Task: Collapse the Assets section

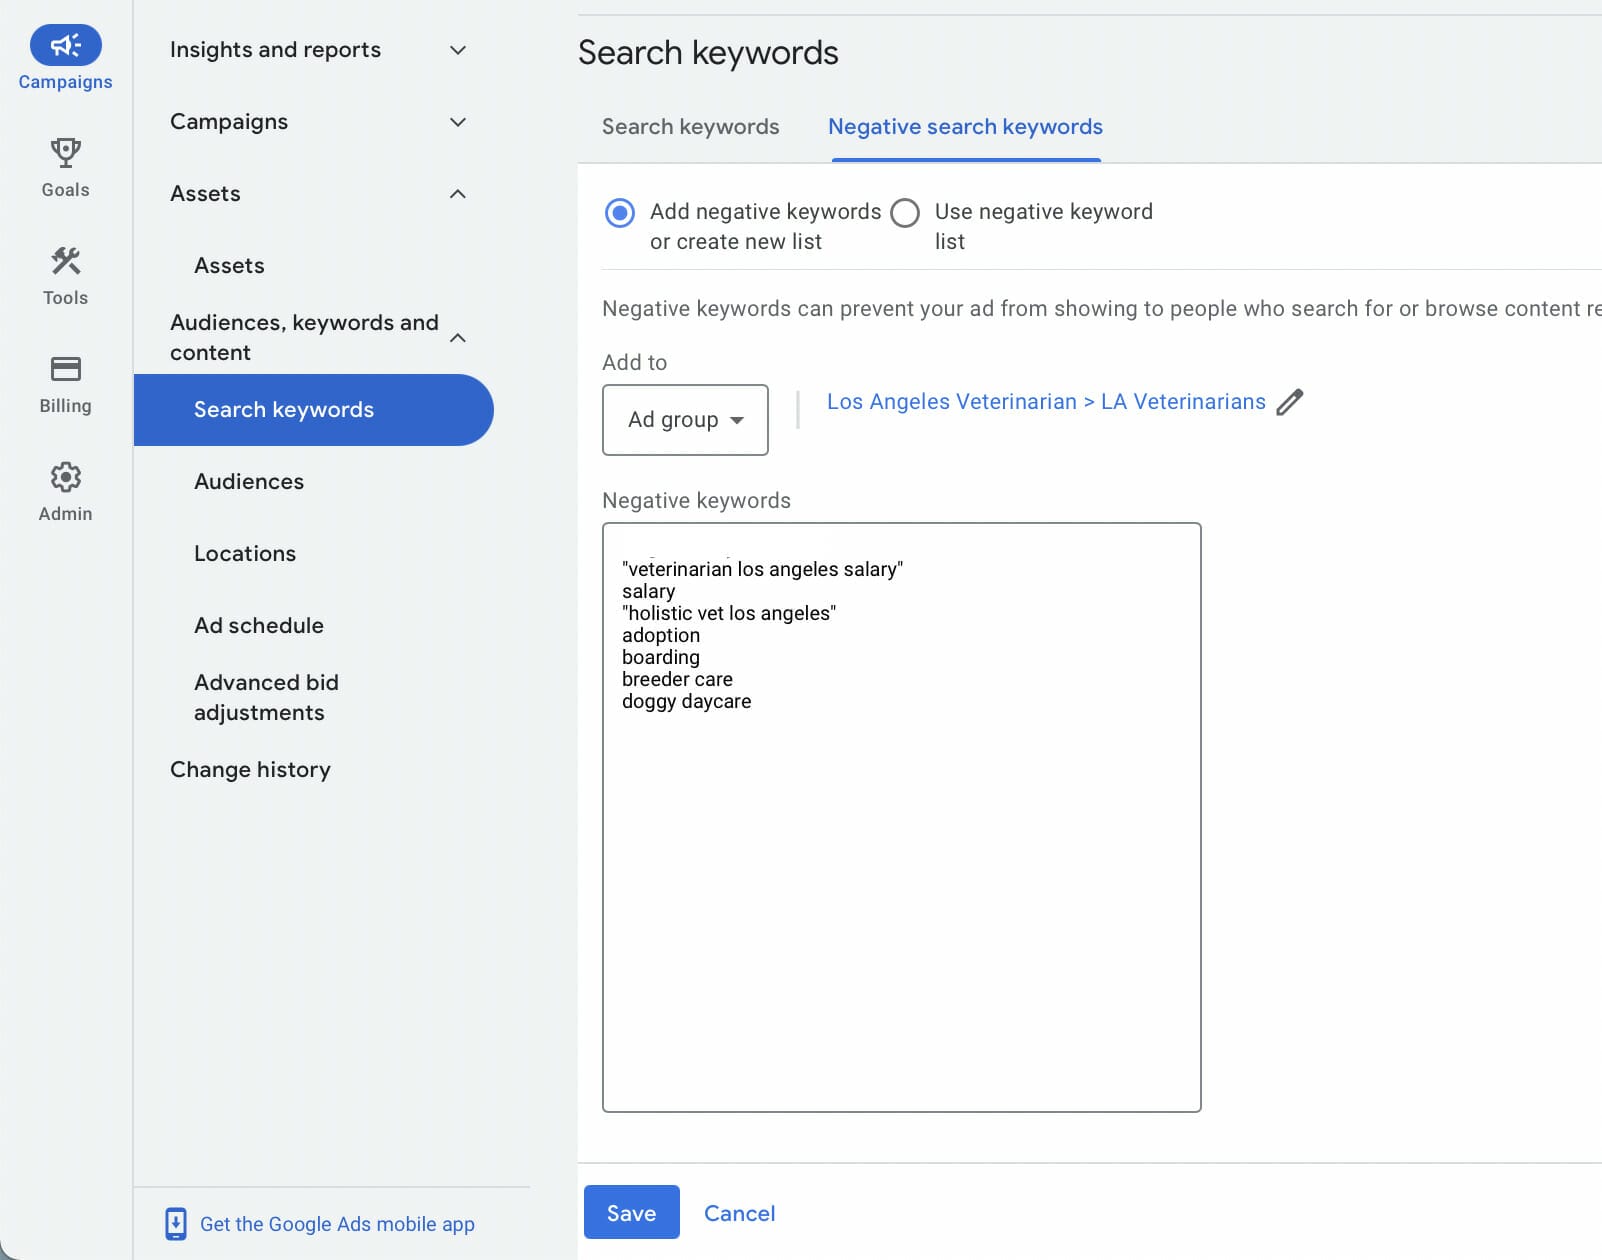Action: click(458, 194)
